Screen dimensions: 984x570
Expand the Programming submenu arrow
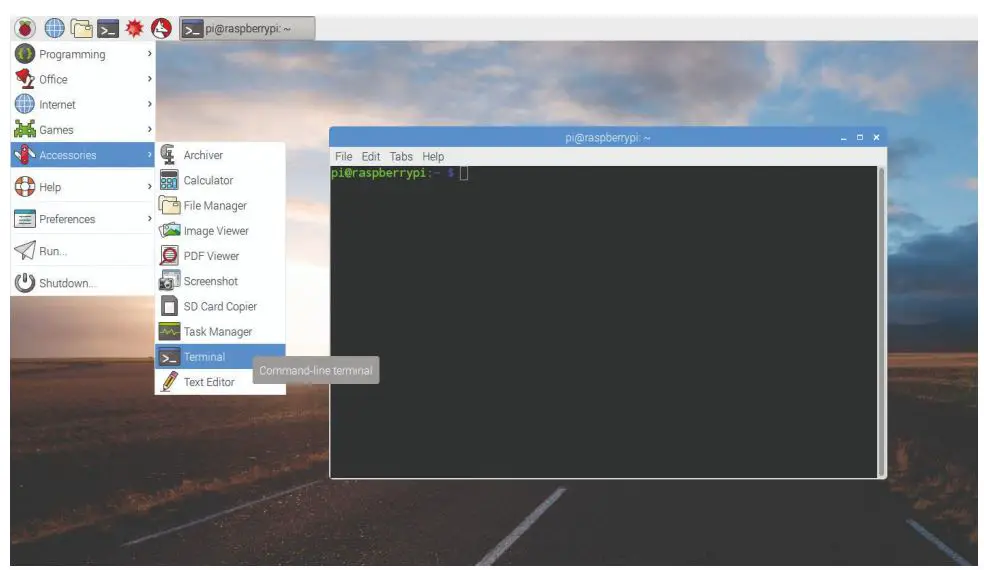[x=149, y=54]
